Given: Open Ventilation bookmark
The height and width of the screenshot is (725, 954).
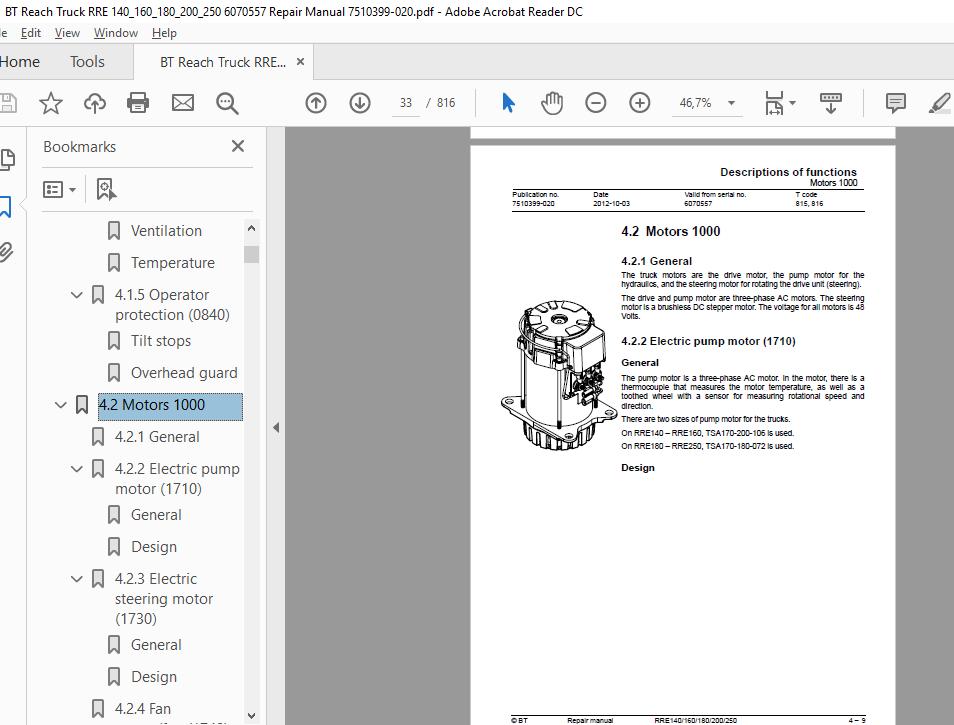Looking at the screenshot, I should click(166, 231).
